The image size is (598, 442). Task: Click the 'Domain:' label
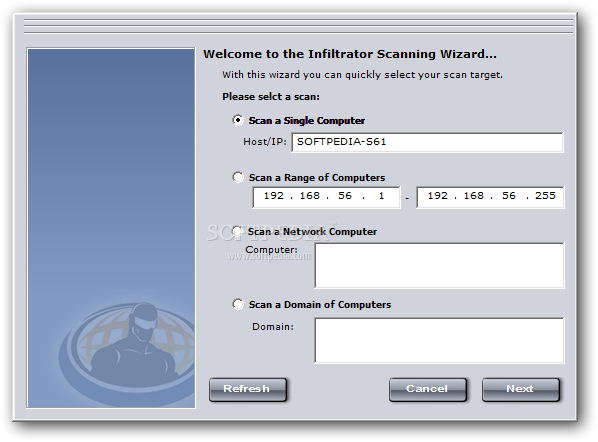(x=273, y=327)
